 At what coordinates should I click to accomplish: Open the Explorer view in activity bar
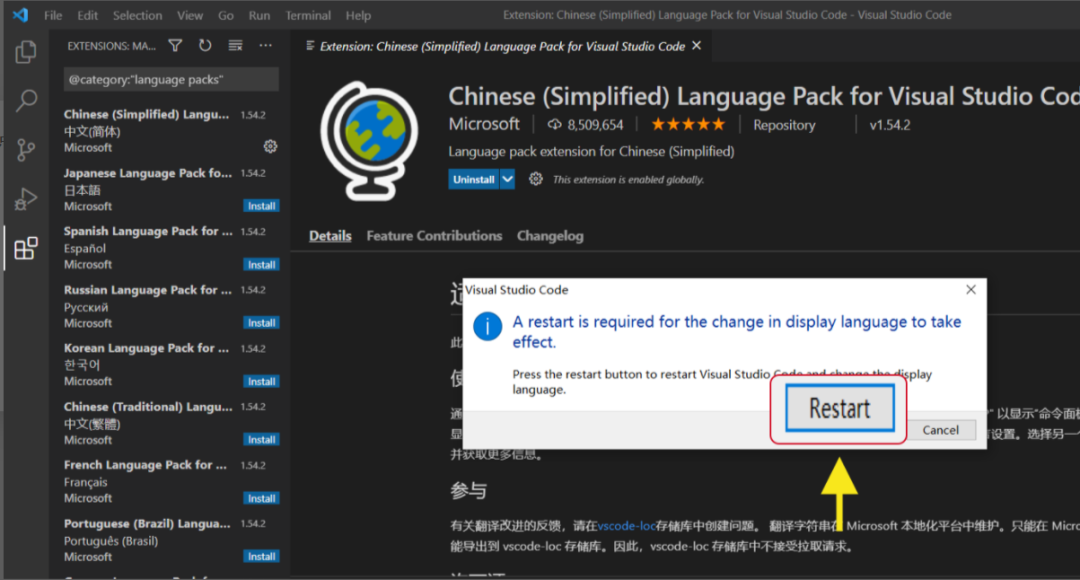pyautogui.click(x=25, y=52)
